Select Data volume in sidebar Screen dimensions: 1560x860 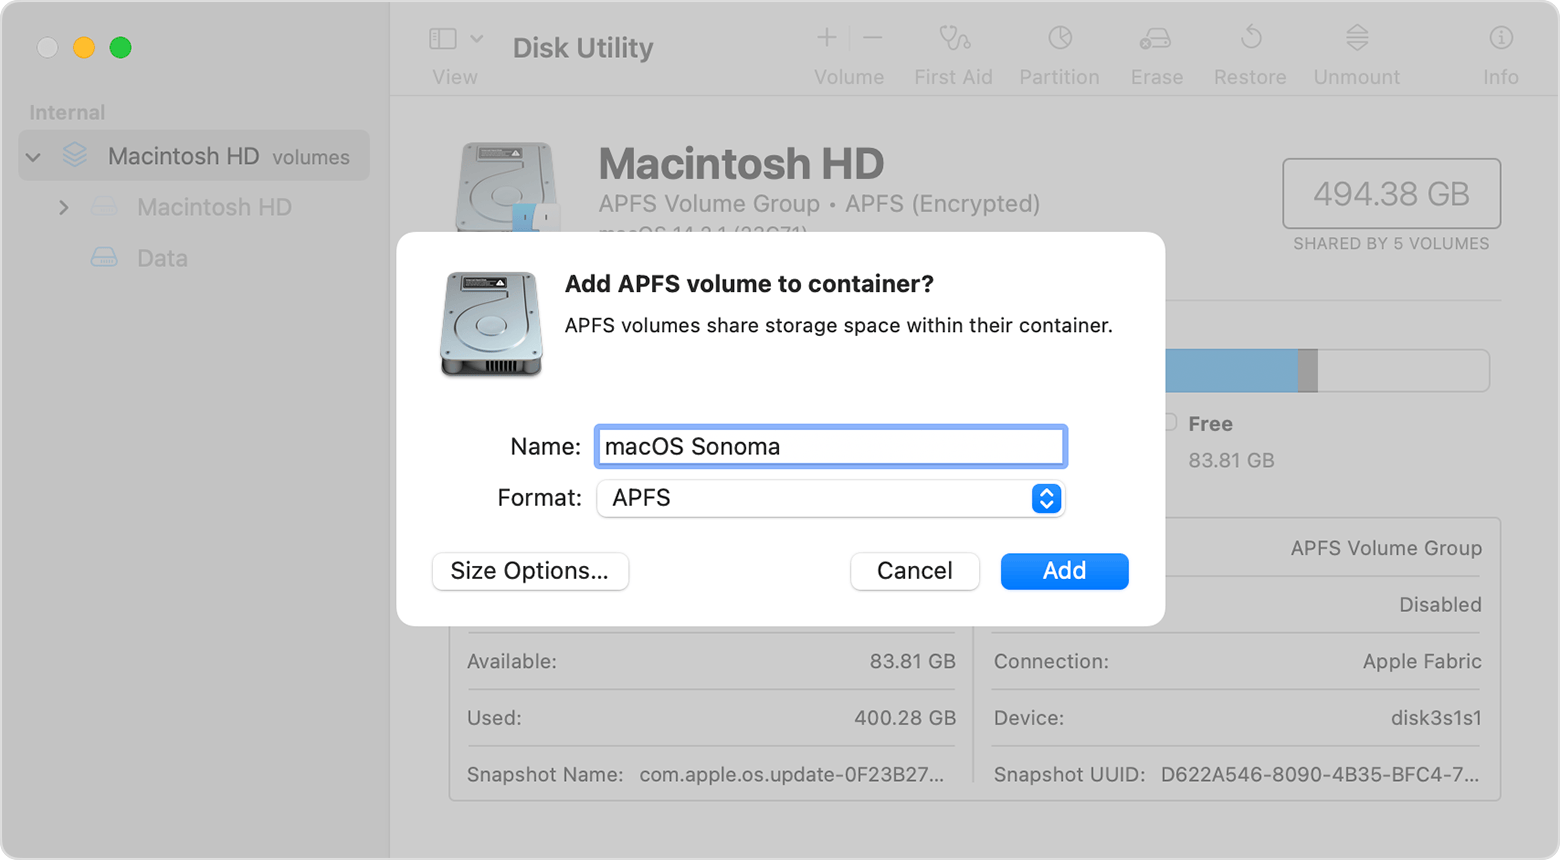(x=162, y=259)
